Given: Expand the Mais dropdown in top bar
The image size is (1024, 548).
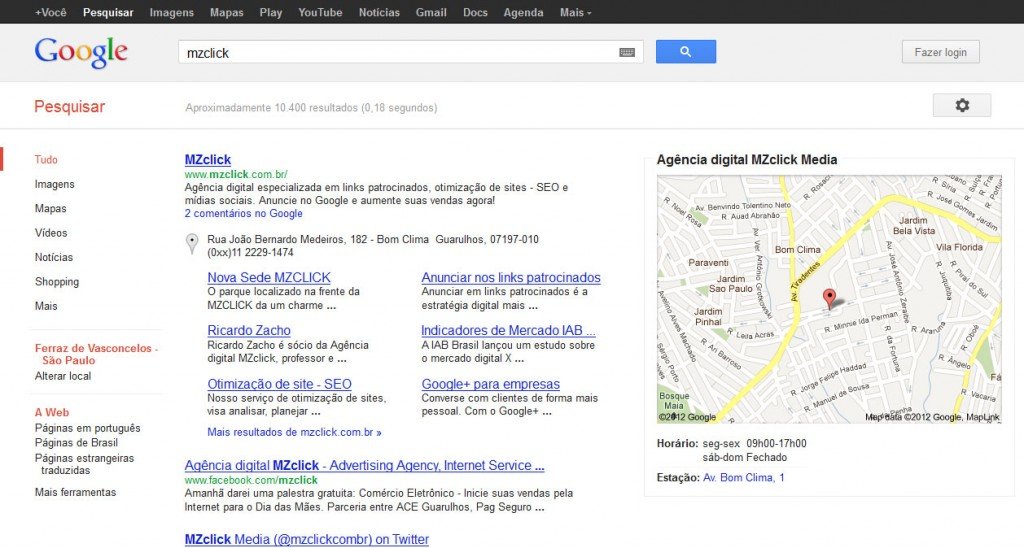Looking at the screenshot, I should point(575,13).
